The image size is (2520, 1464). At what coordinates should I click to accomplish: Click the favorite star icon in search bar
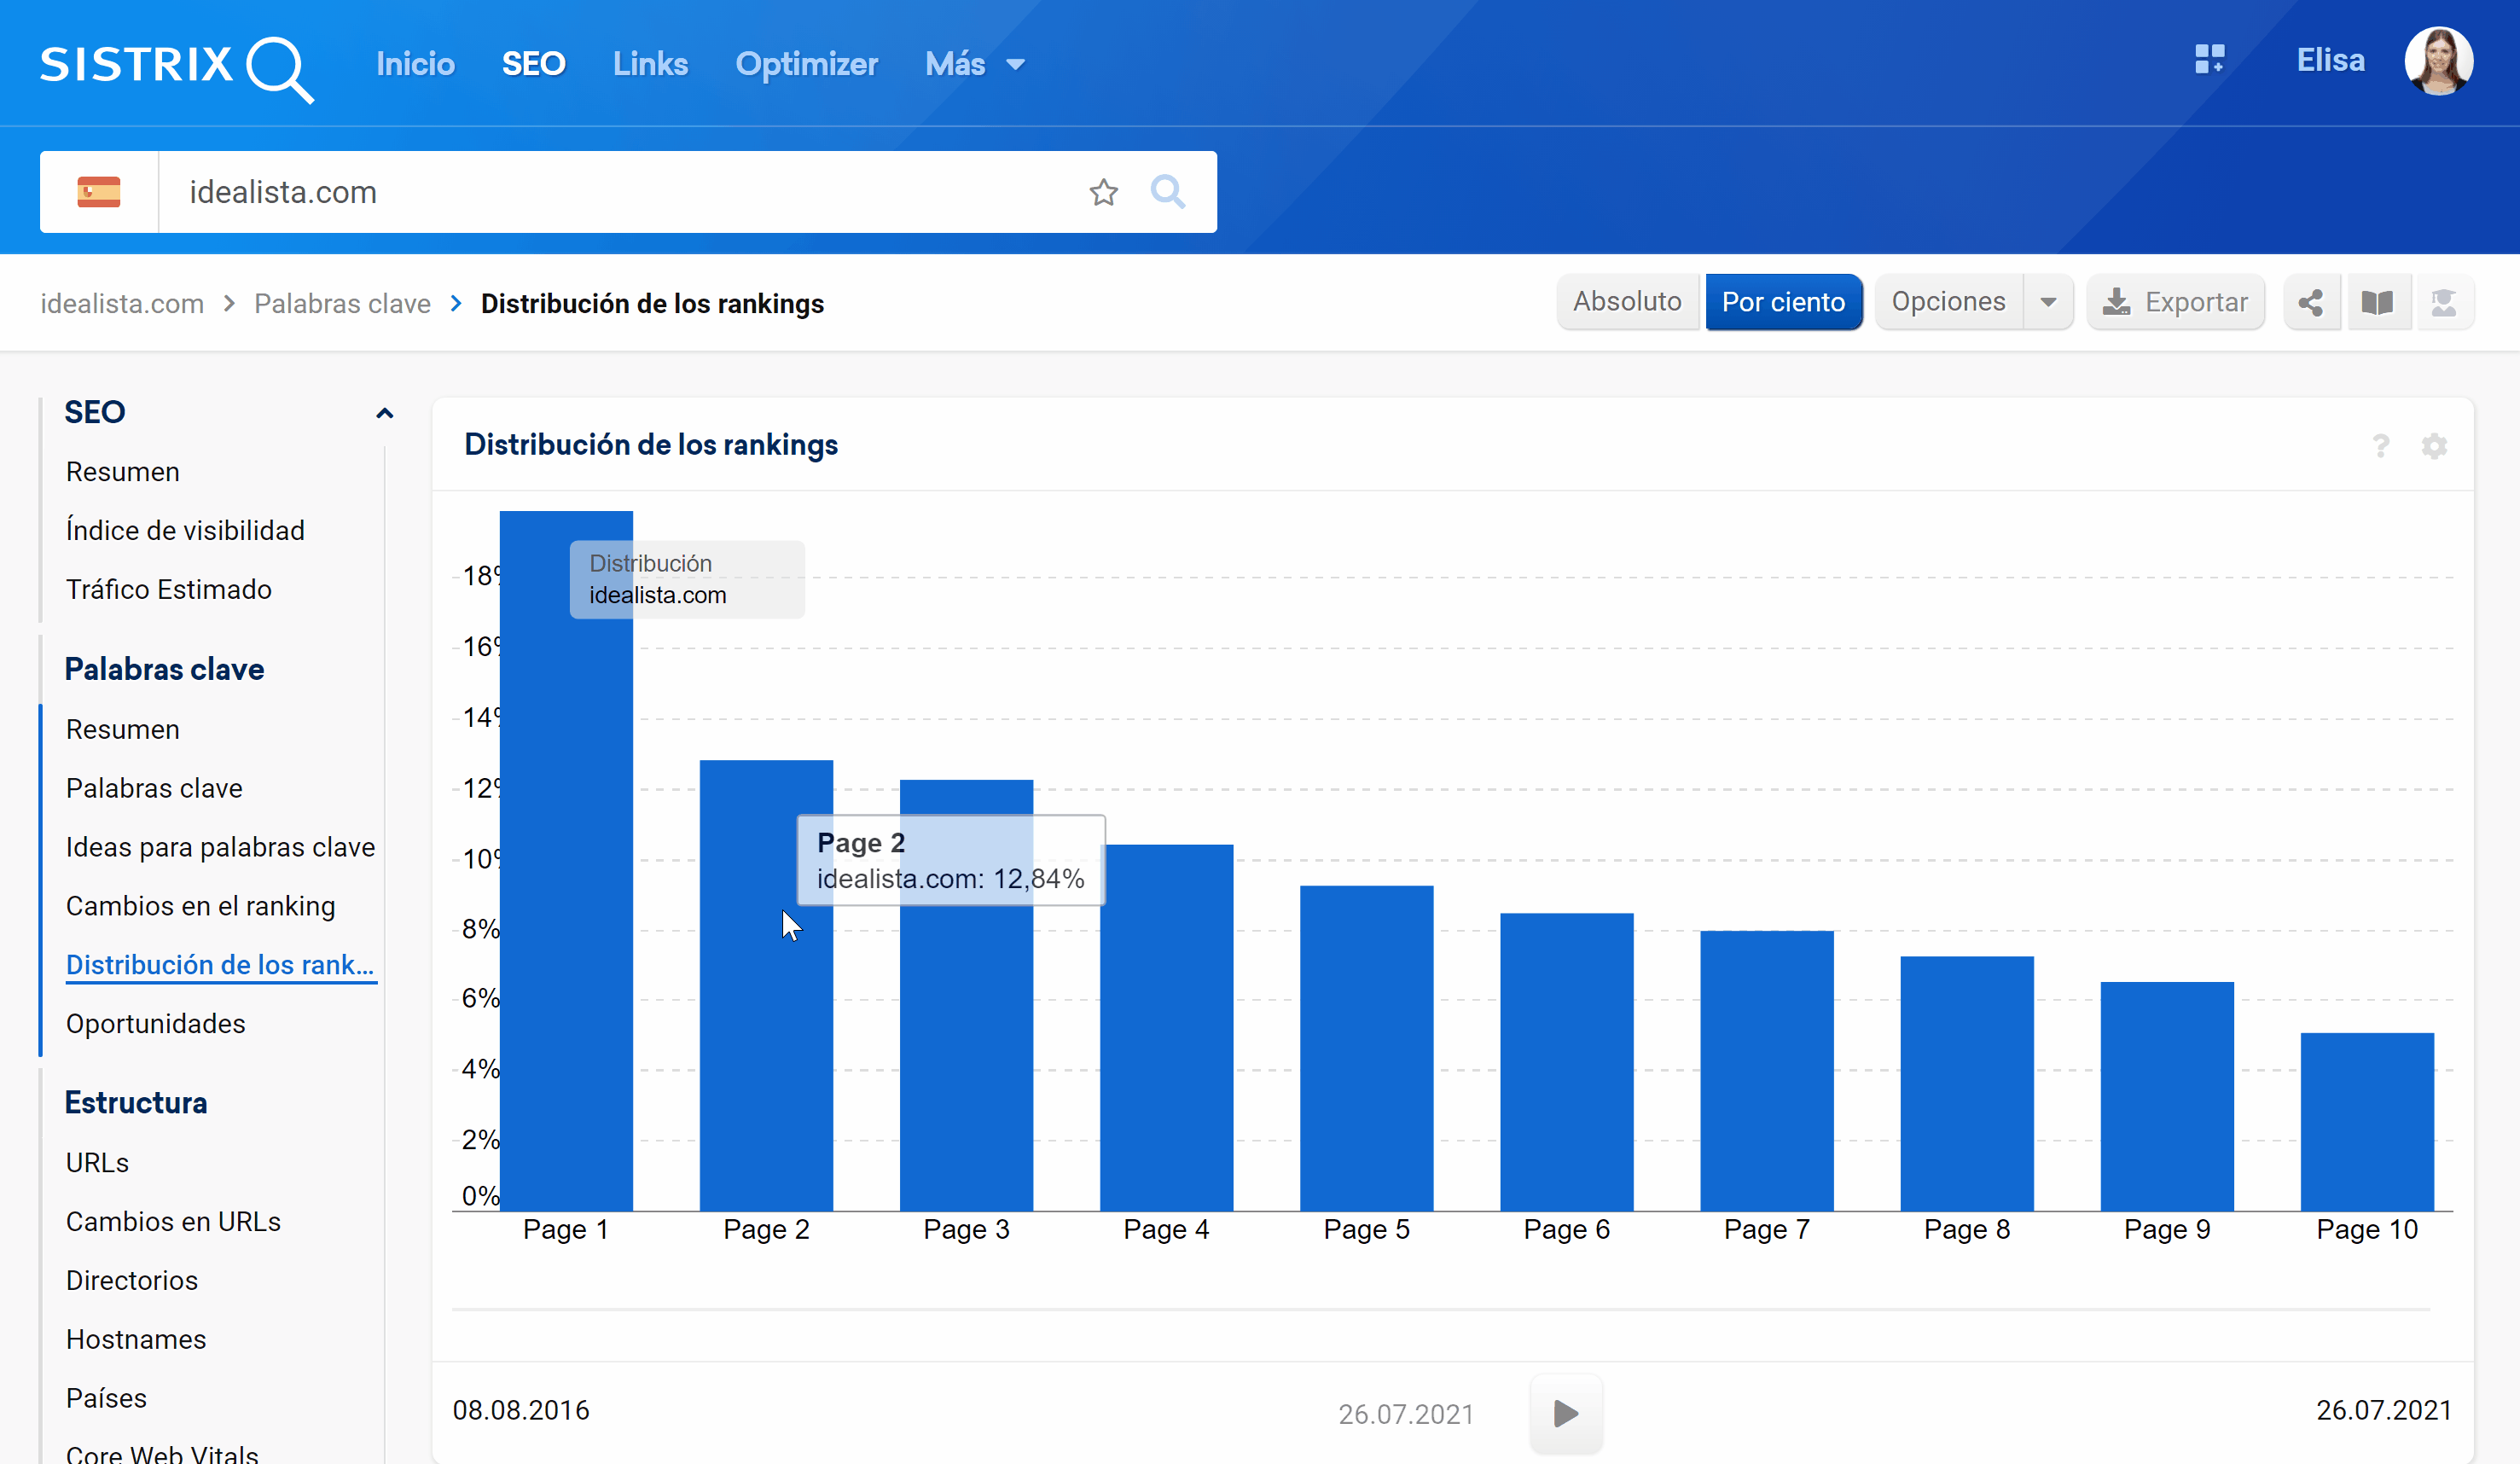coord(1103,192)
